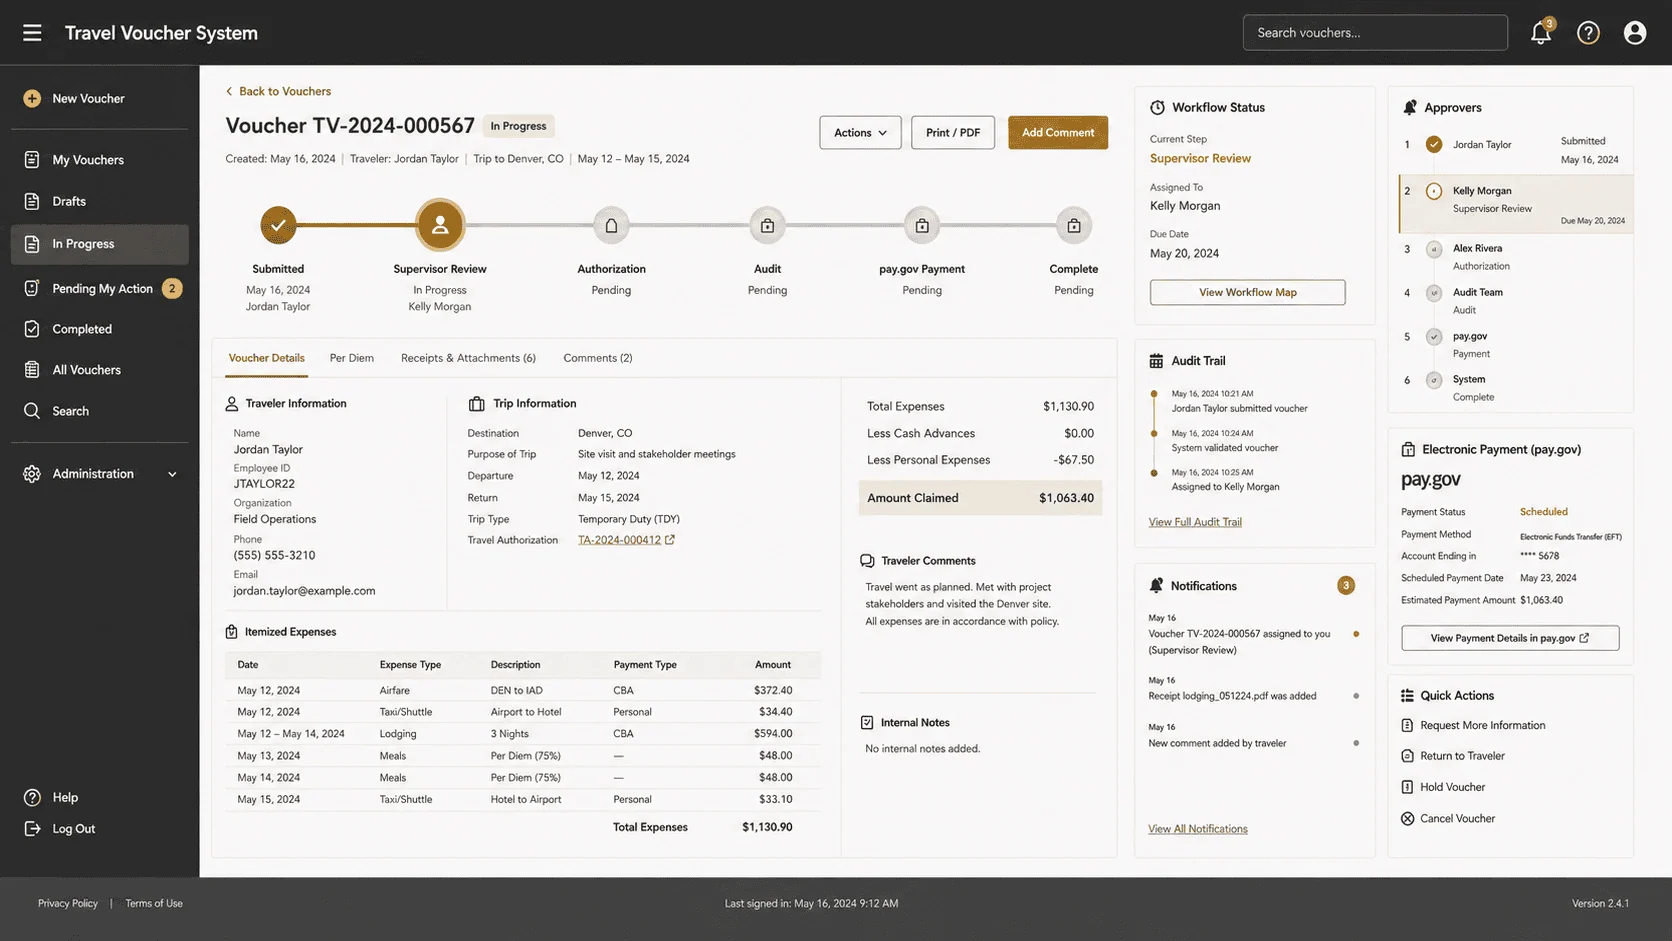Click the Hold Voucher icon

1407,787
